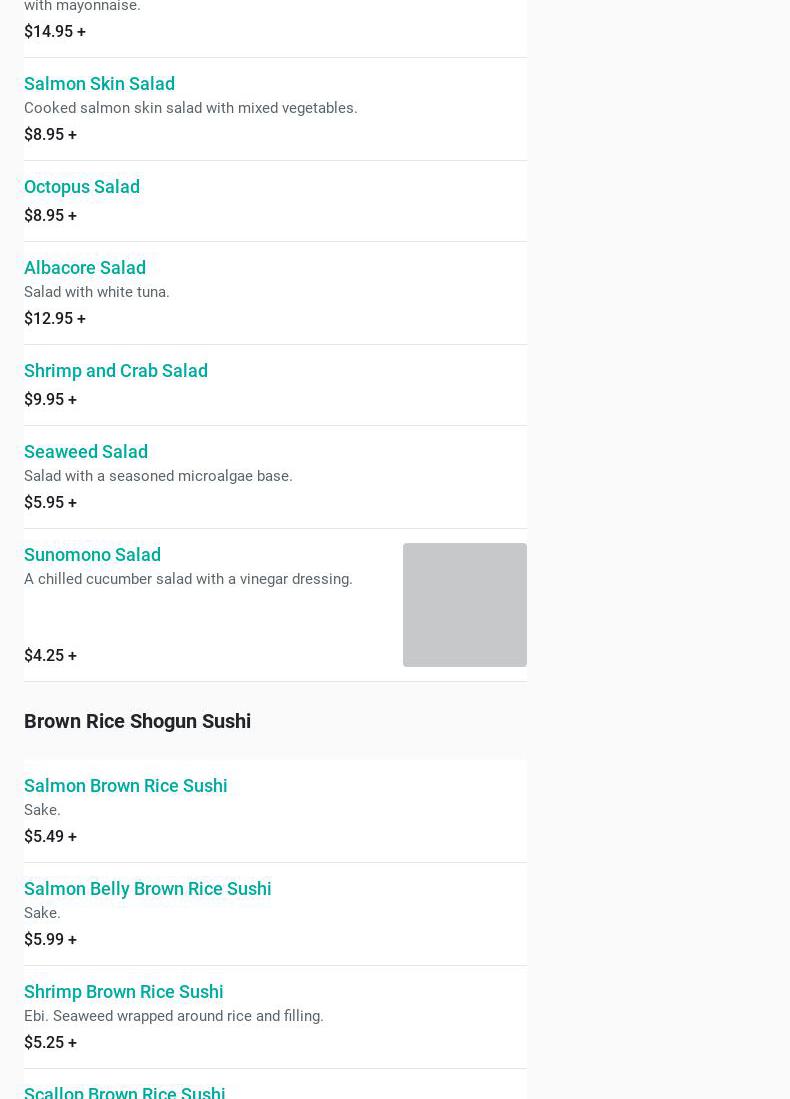790x1099 pixels.
Task: Click the $9.95 + Shrimp and Crab price
Action: 50,399
